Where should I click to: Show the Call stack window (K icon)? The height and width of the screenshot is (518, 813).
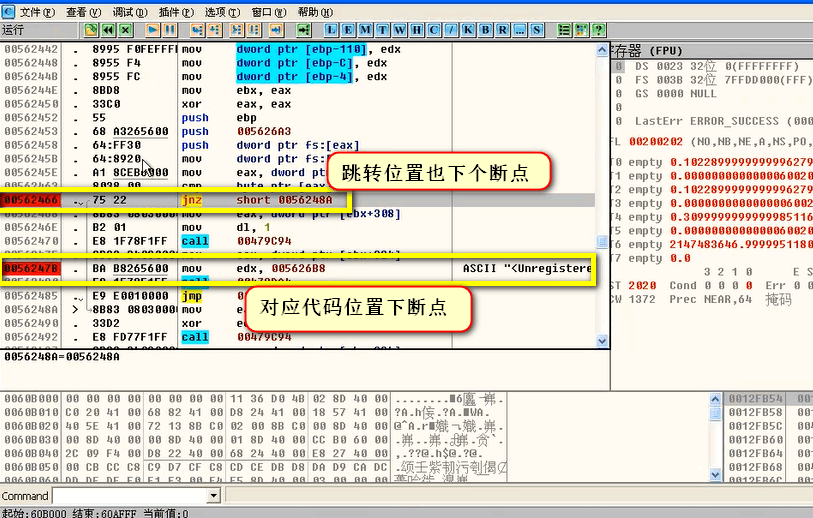pyautogui.click(x=468, y=30)
